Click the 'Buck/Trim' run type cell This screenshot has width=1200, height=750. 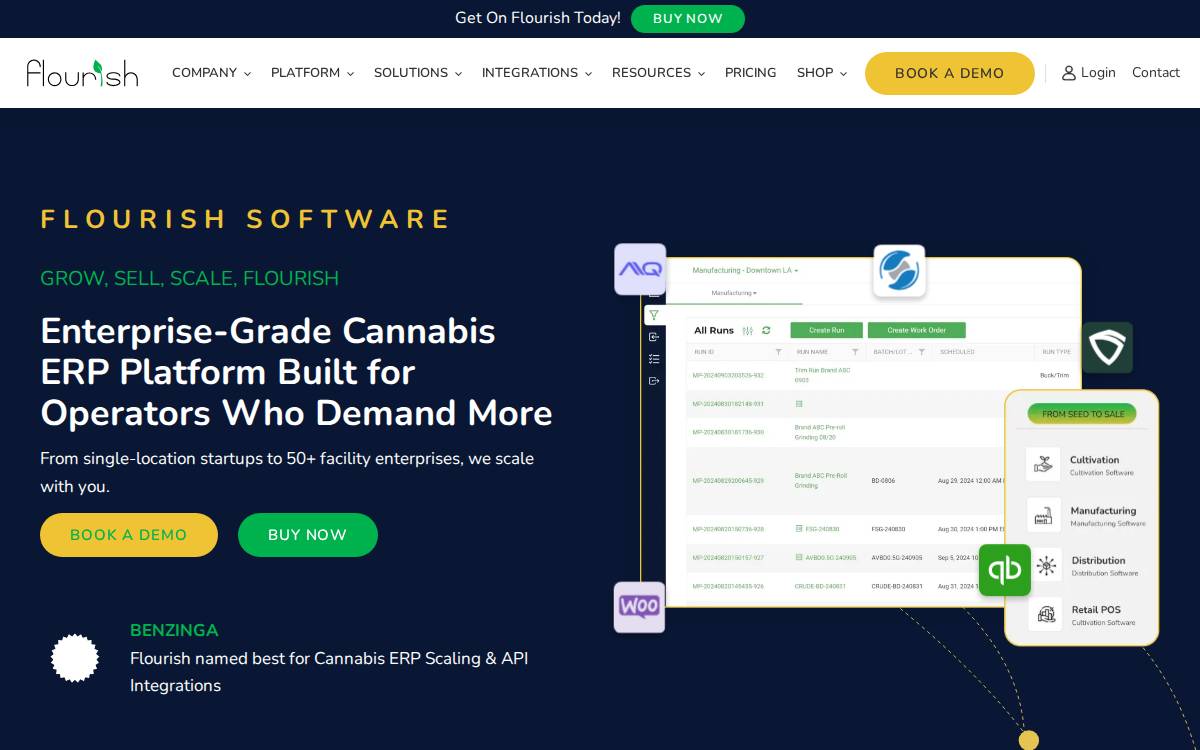click(1055, 375)
